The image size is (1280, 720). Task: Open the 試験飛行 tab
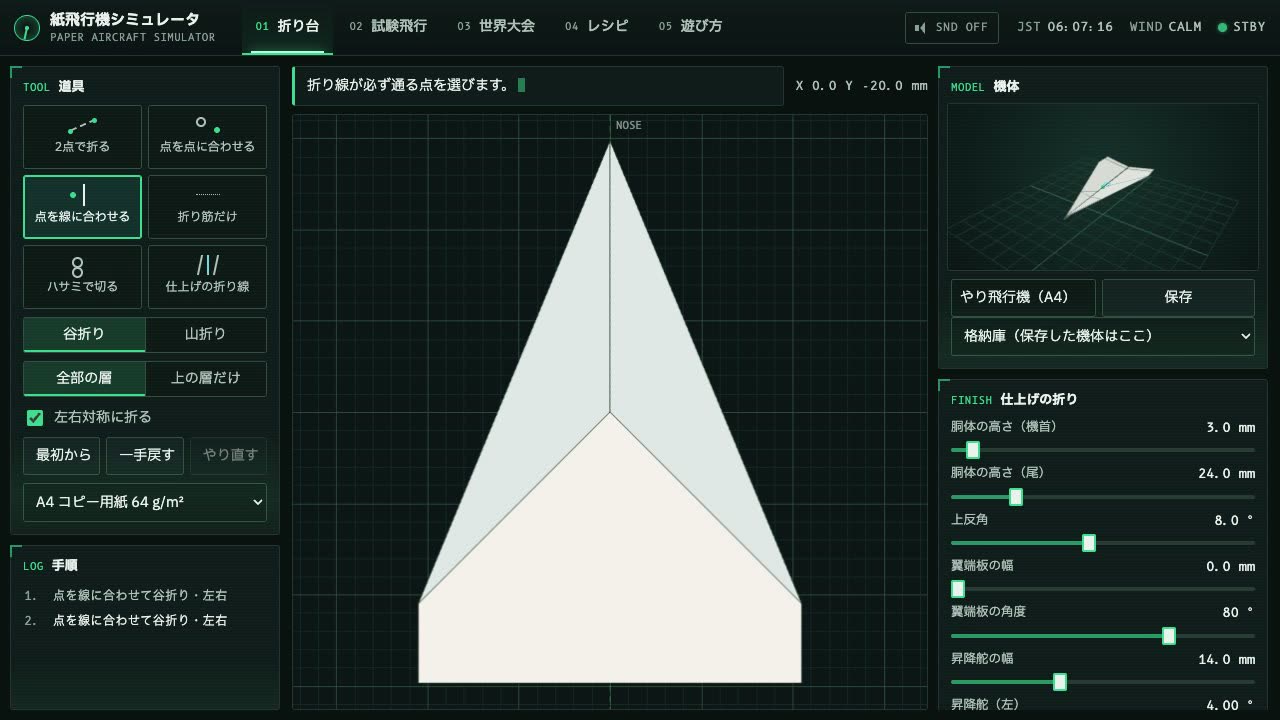tap(388, 27)
